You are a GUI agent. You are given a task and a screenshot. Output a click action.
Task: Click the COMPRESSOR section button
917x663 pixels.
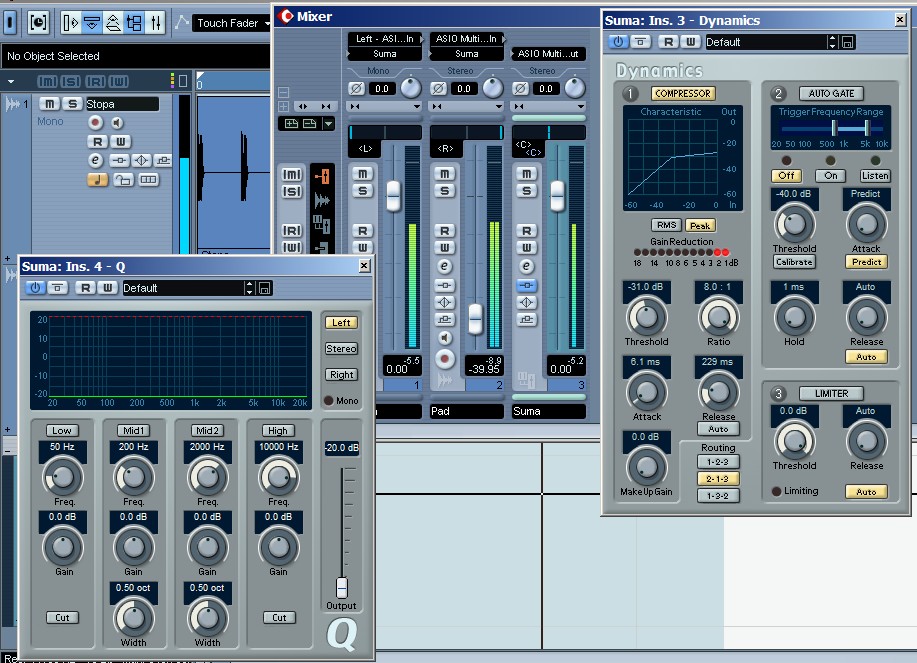(683, 94)
